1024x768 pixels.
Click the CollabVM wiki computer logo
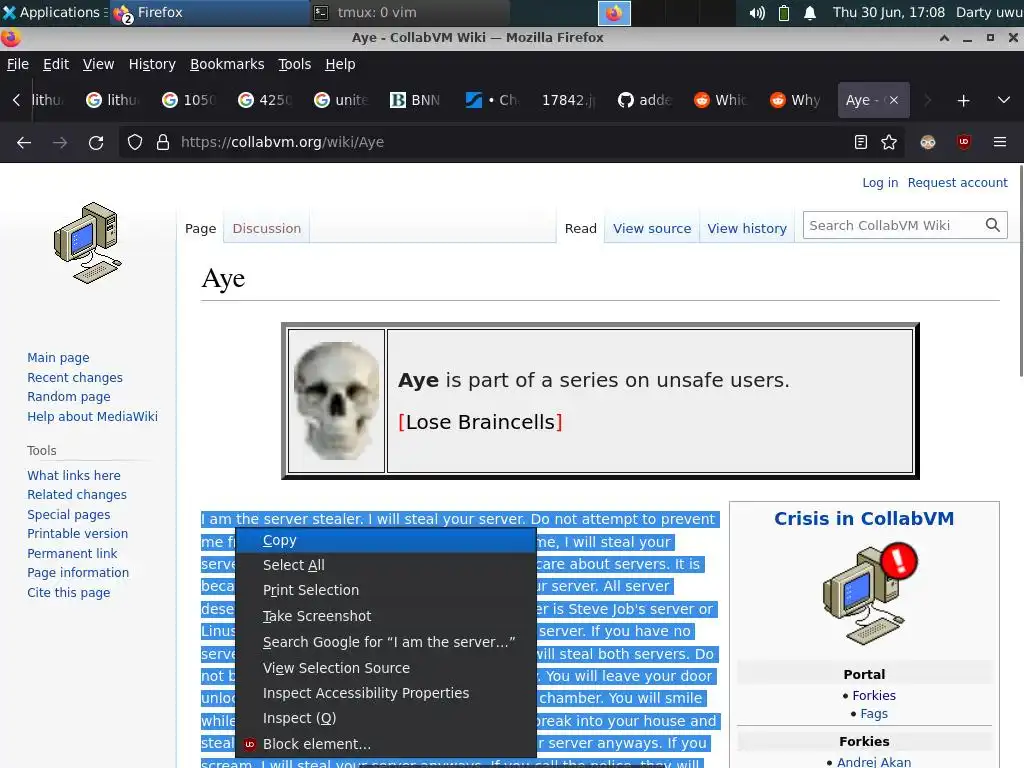coord(88,243)
